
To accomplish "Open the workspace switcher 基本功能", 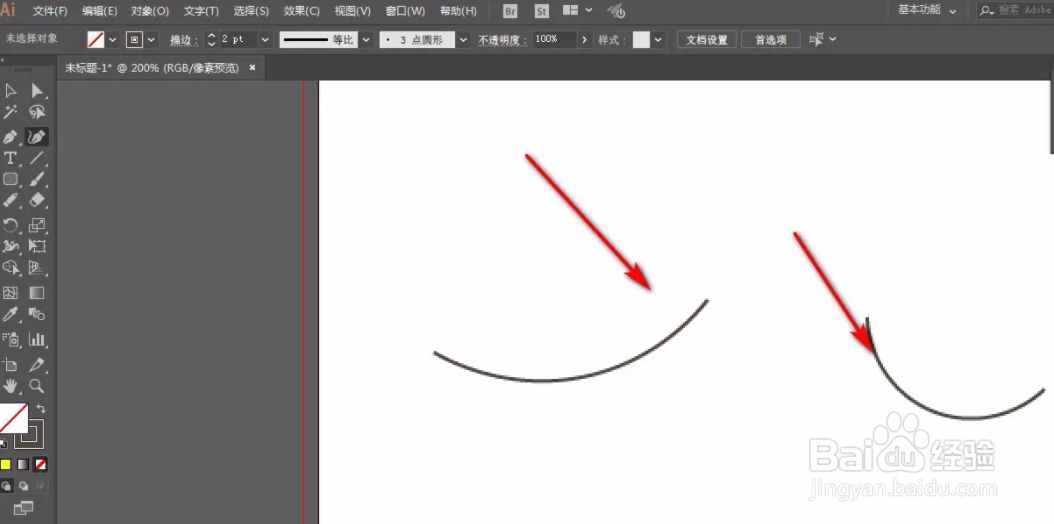I will point(928,11).
